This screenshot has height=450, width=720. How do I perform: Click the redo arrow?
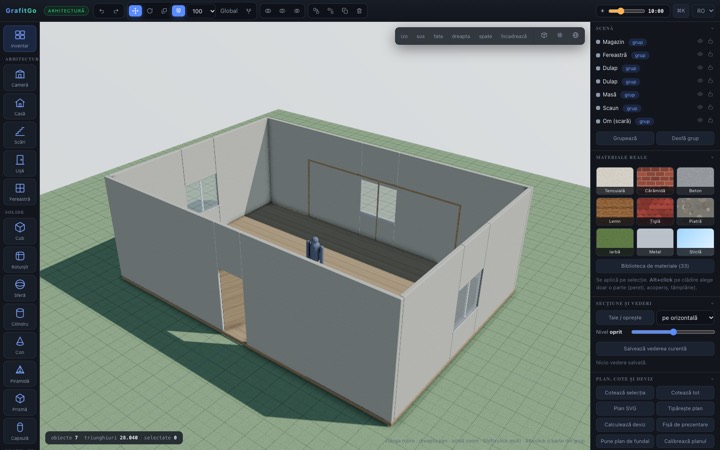pyautogui.click(x=116, y=11)
